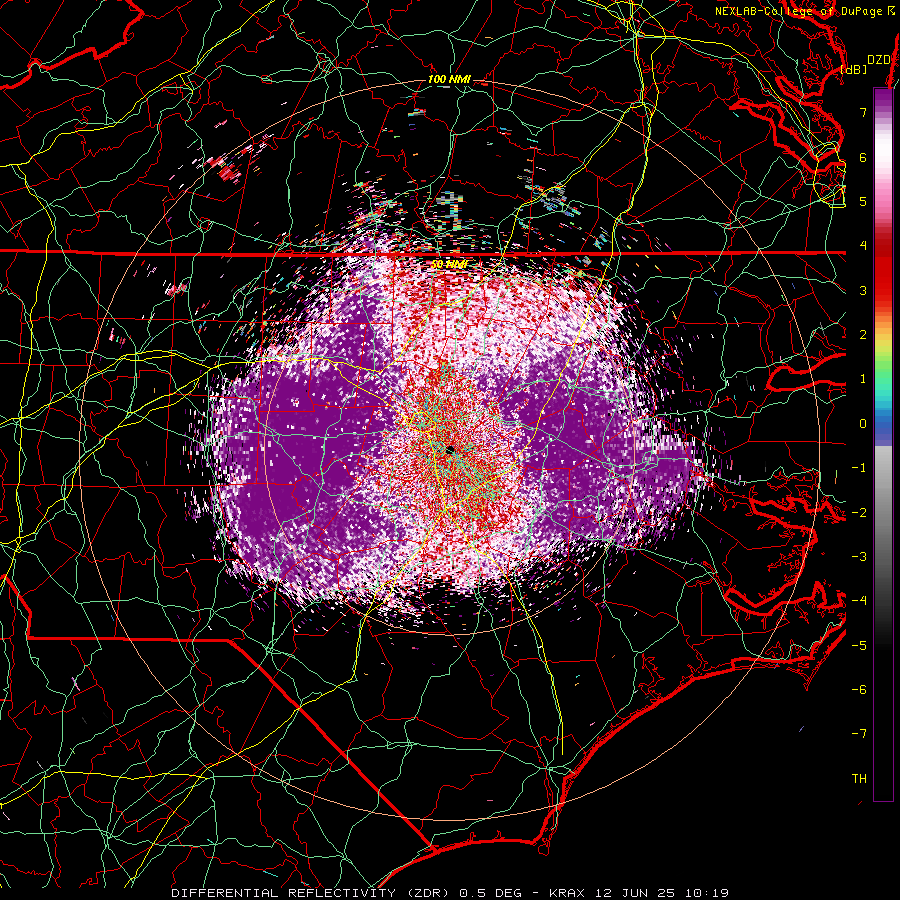Click the "-6" value on the color scale
The image size is (900, 900).
tap(859, 689)
